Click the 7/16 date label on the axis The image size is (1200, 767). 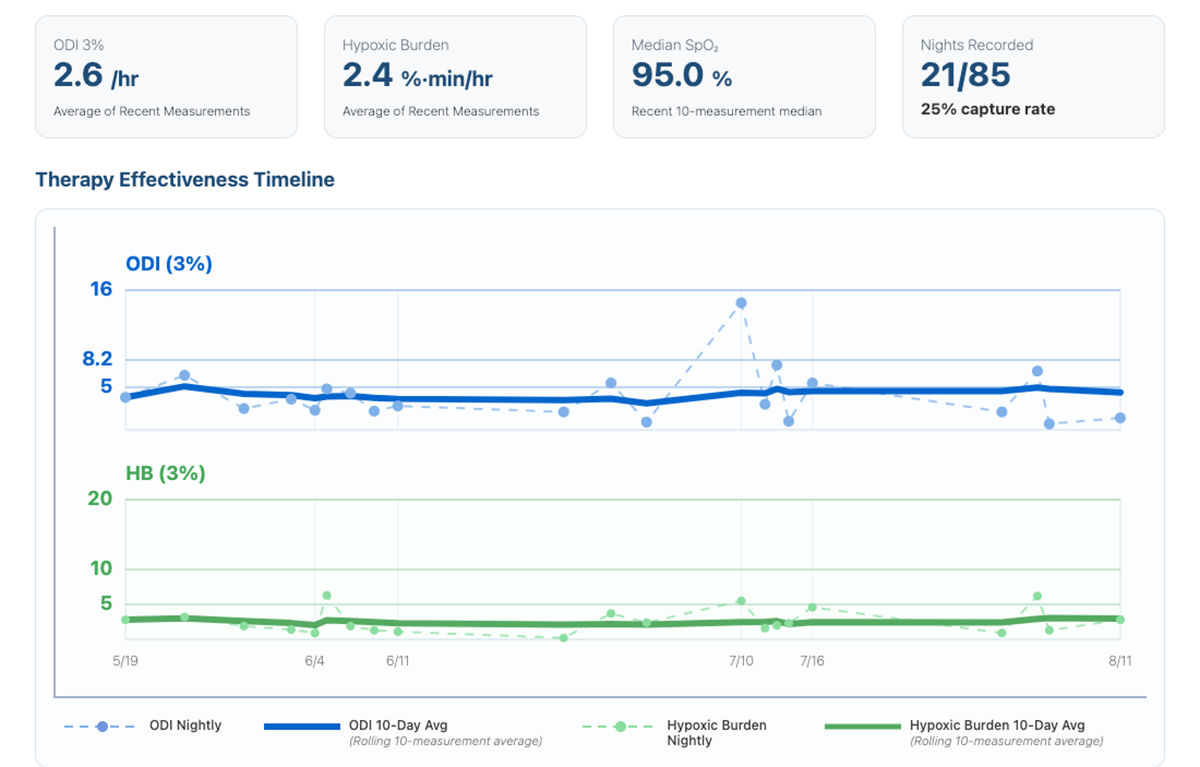(812, 661)
